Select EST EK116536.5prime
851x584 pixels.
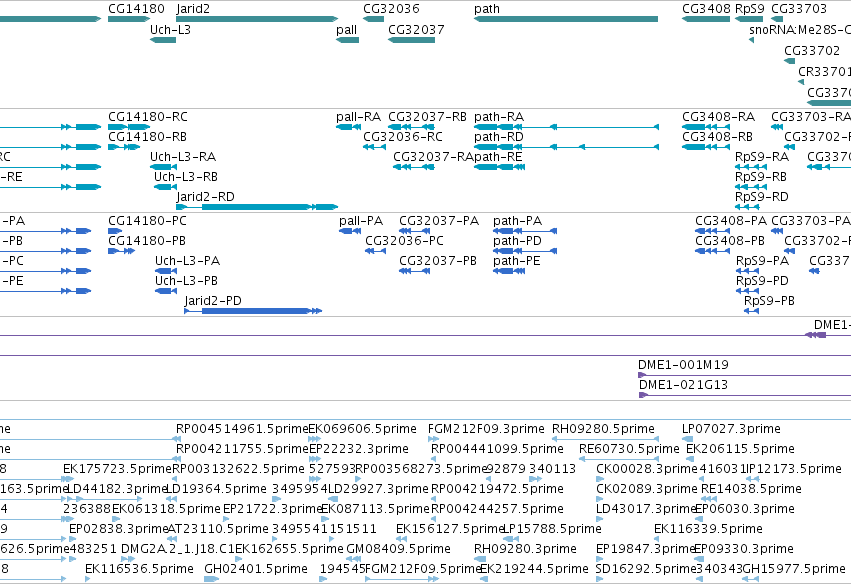tap(139, 569)
